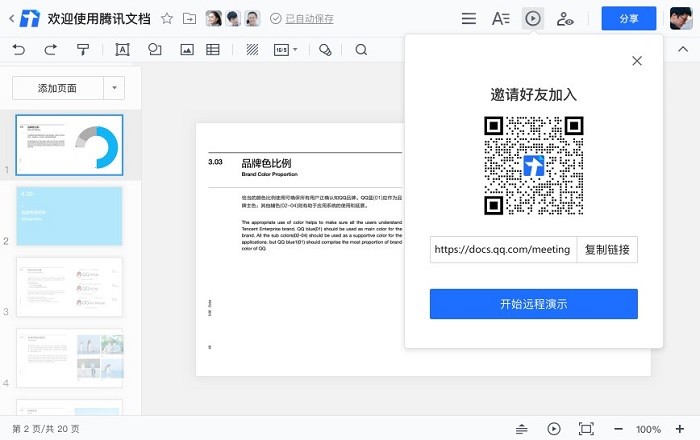Close the invite friends popup
Viewport: 700px width, 440px height.
coord(637,61)
